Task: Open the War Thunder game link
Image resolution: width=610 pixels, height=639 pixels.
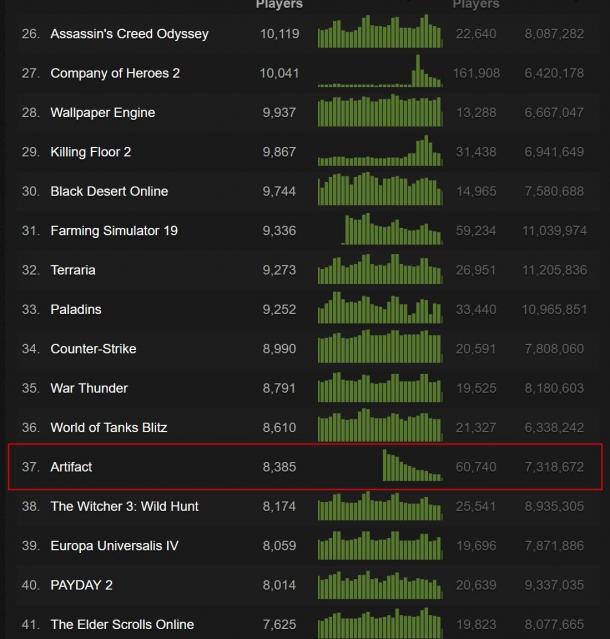Action: coord(89,388)
